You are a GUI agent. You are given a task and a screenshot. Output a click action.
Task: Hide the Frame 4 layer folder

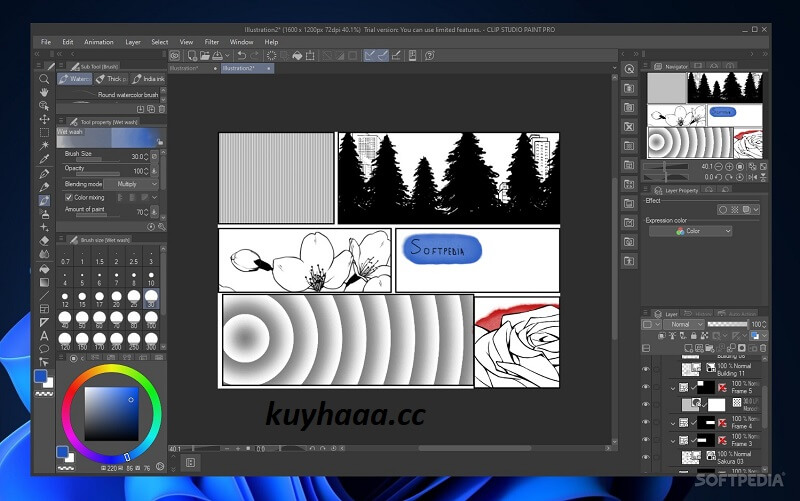[x=646, y=422]
